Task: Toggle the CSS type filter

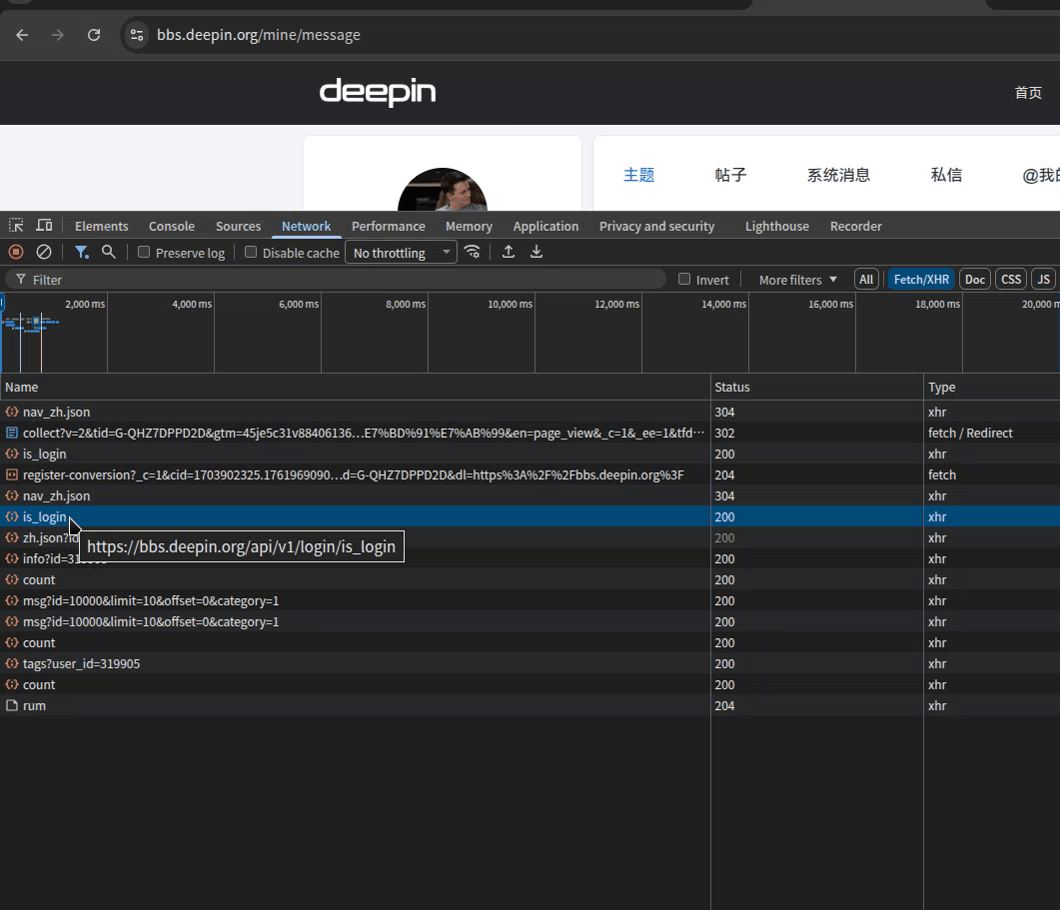Action: [x=1011, y=279]
